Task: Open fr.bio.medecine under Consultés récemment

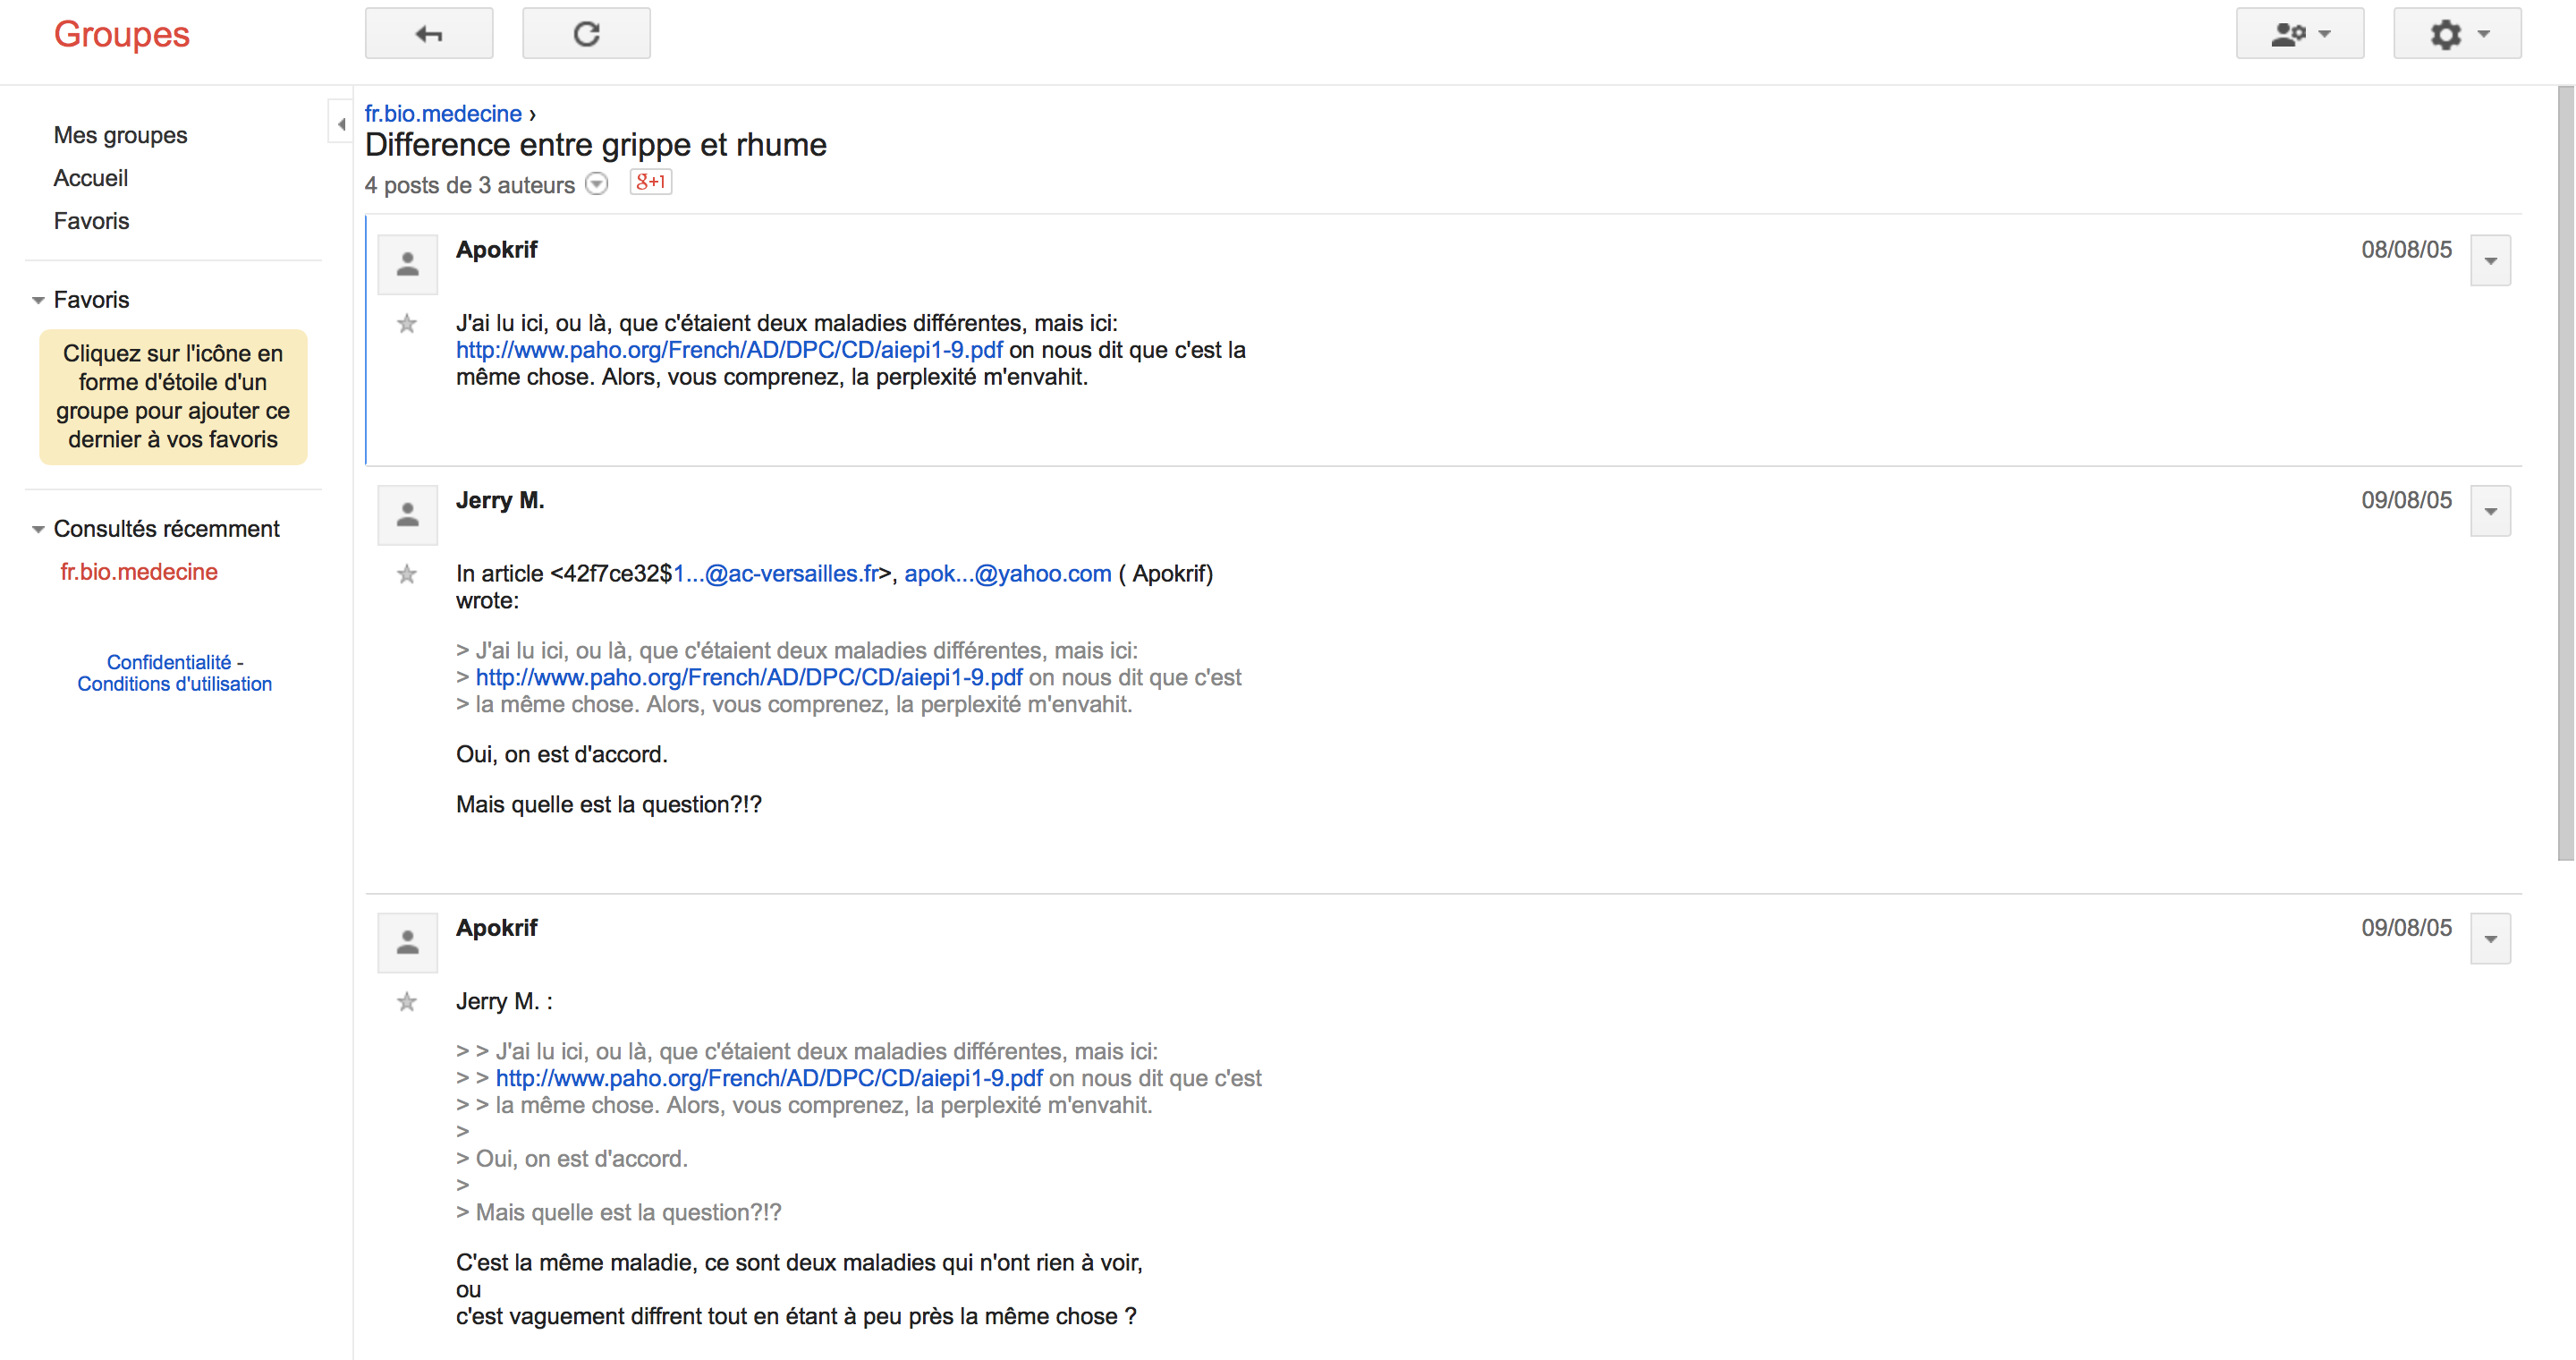Action: click(x=139, y=572)
